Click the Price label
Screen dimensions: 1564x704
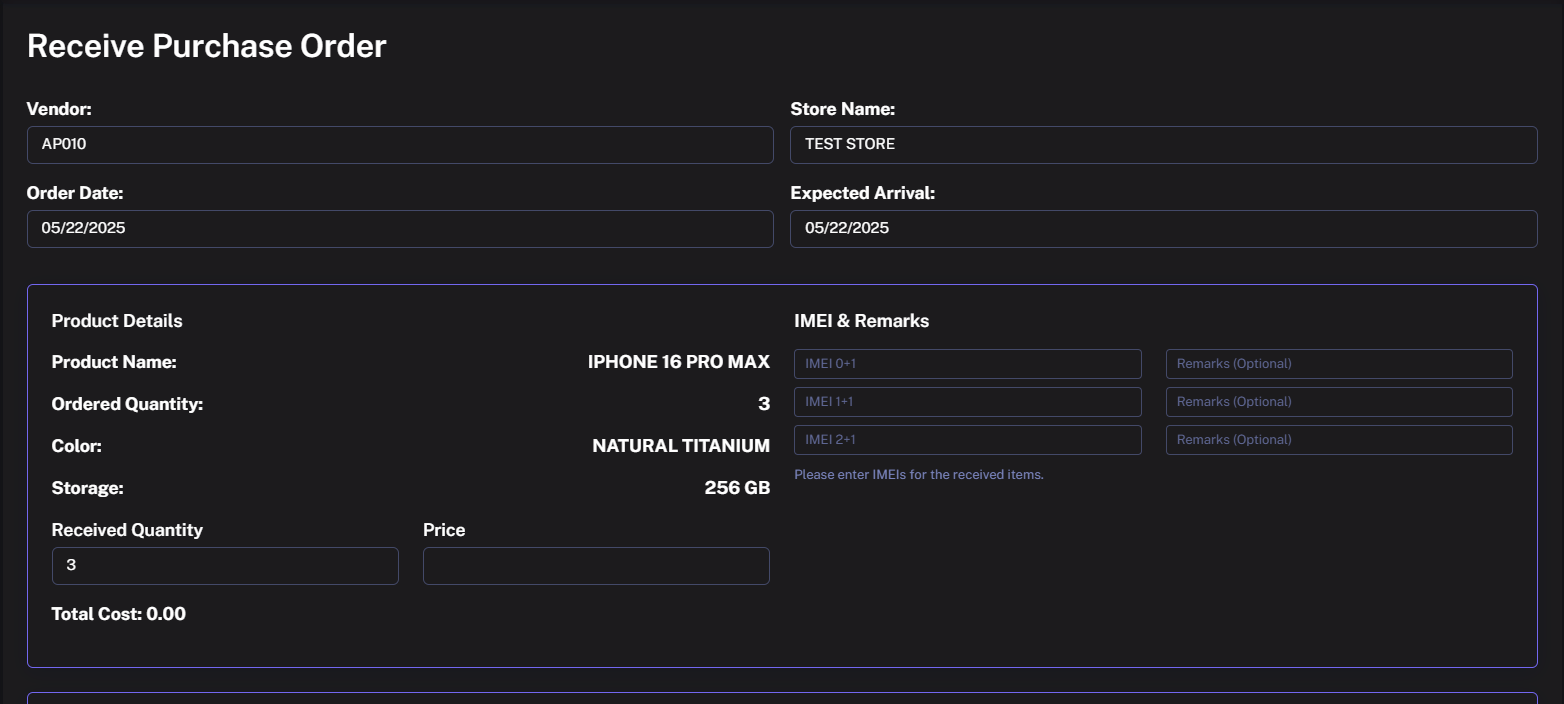click(444, 530)
